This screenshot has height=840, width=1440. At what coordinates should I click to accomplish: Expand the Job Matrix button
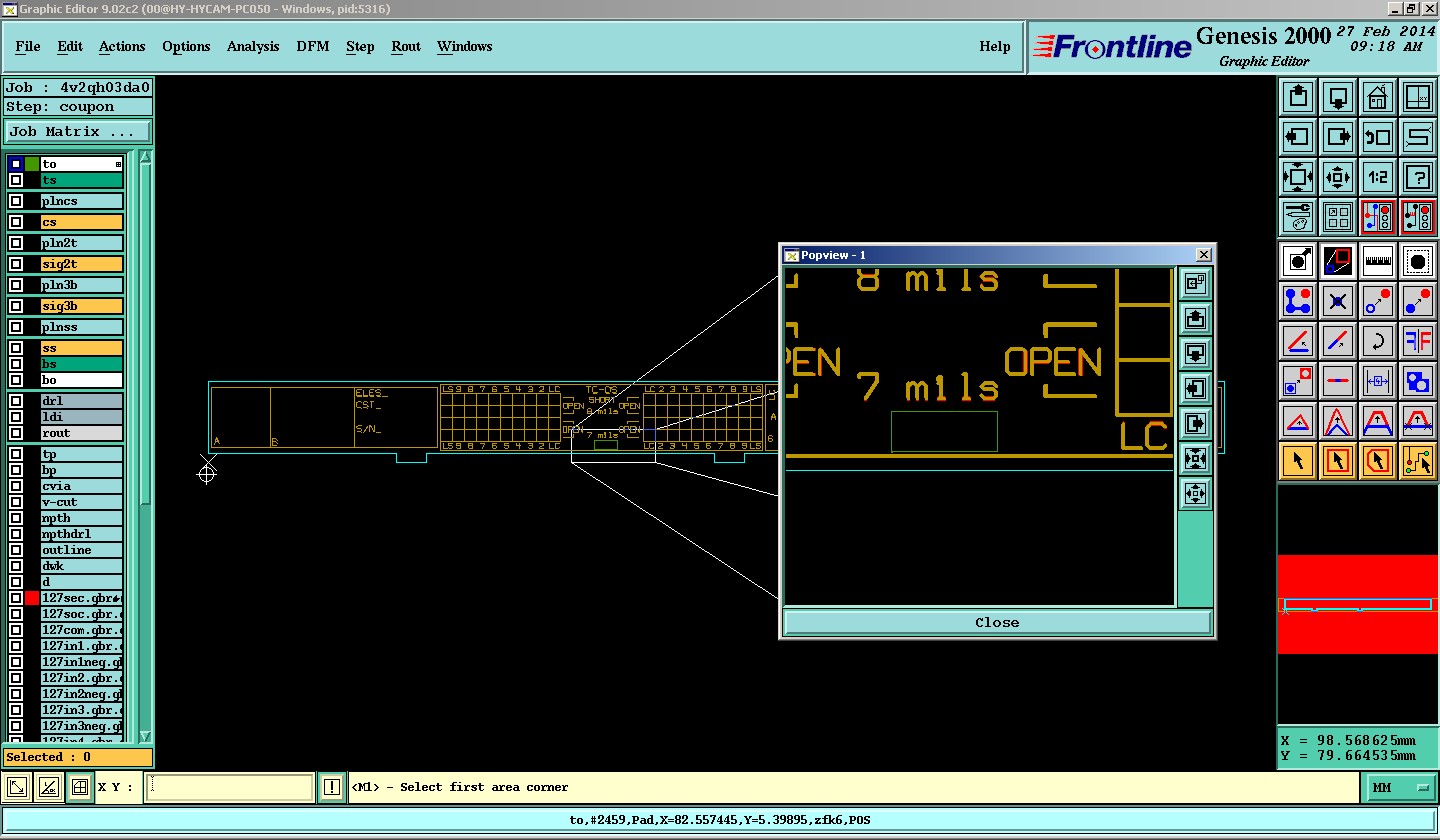pyautogui.click(x=78, y=132)
